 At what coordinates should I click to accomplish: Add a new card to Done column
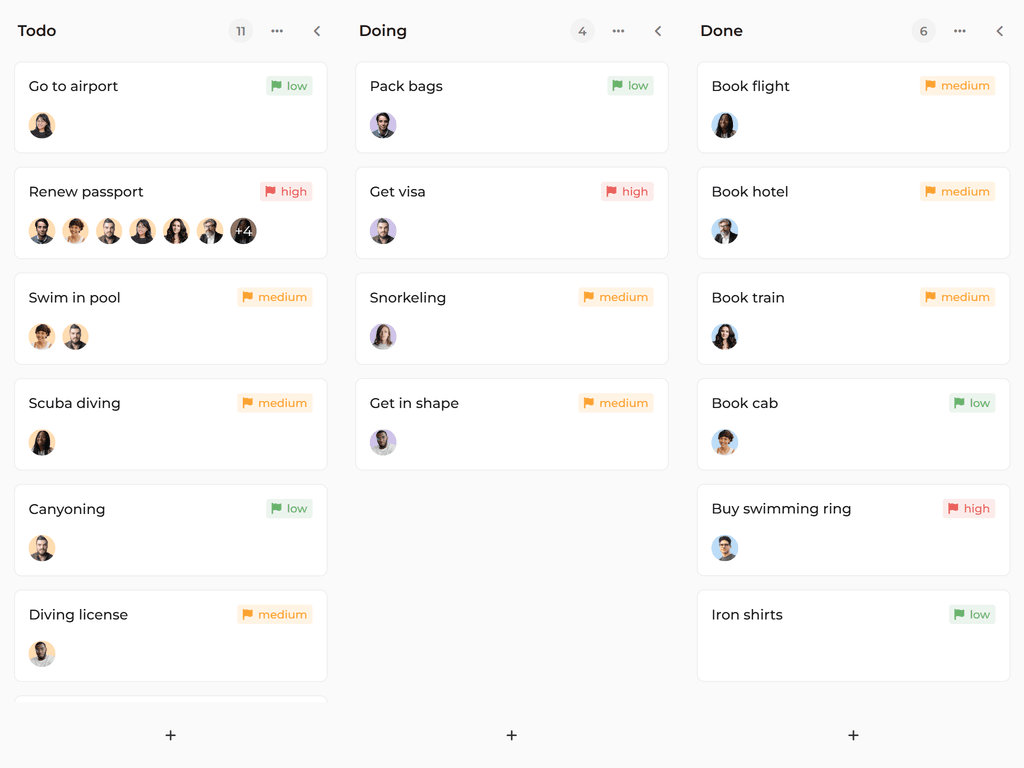853,735
